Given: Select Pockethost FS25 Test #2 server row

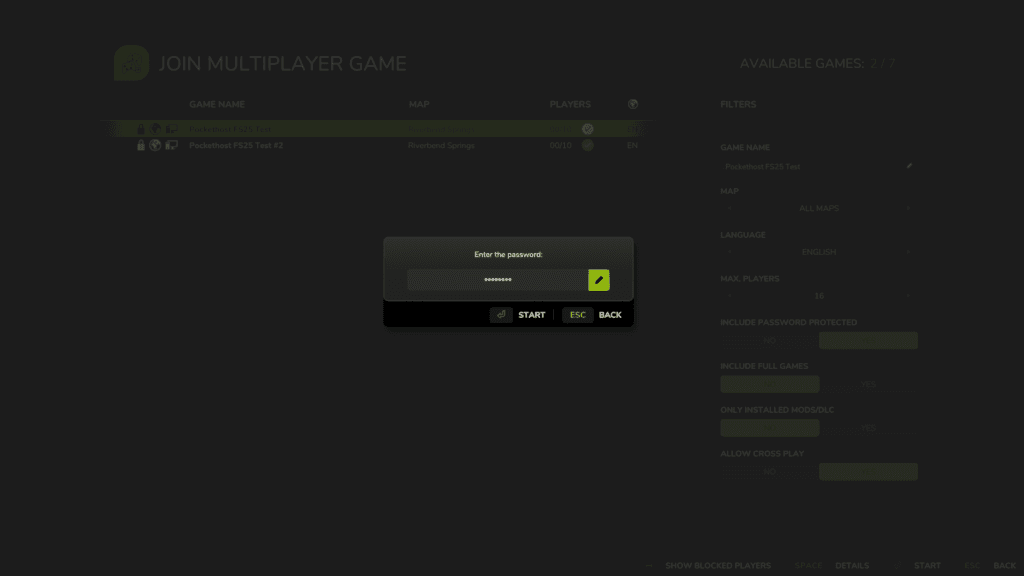Looking at the screenshot, I should click(379, 146).
